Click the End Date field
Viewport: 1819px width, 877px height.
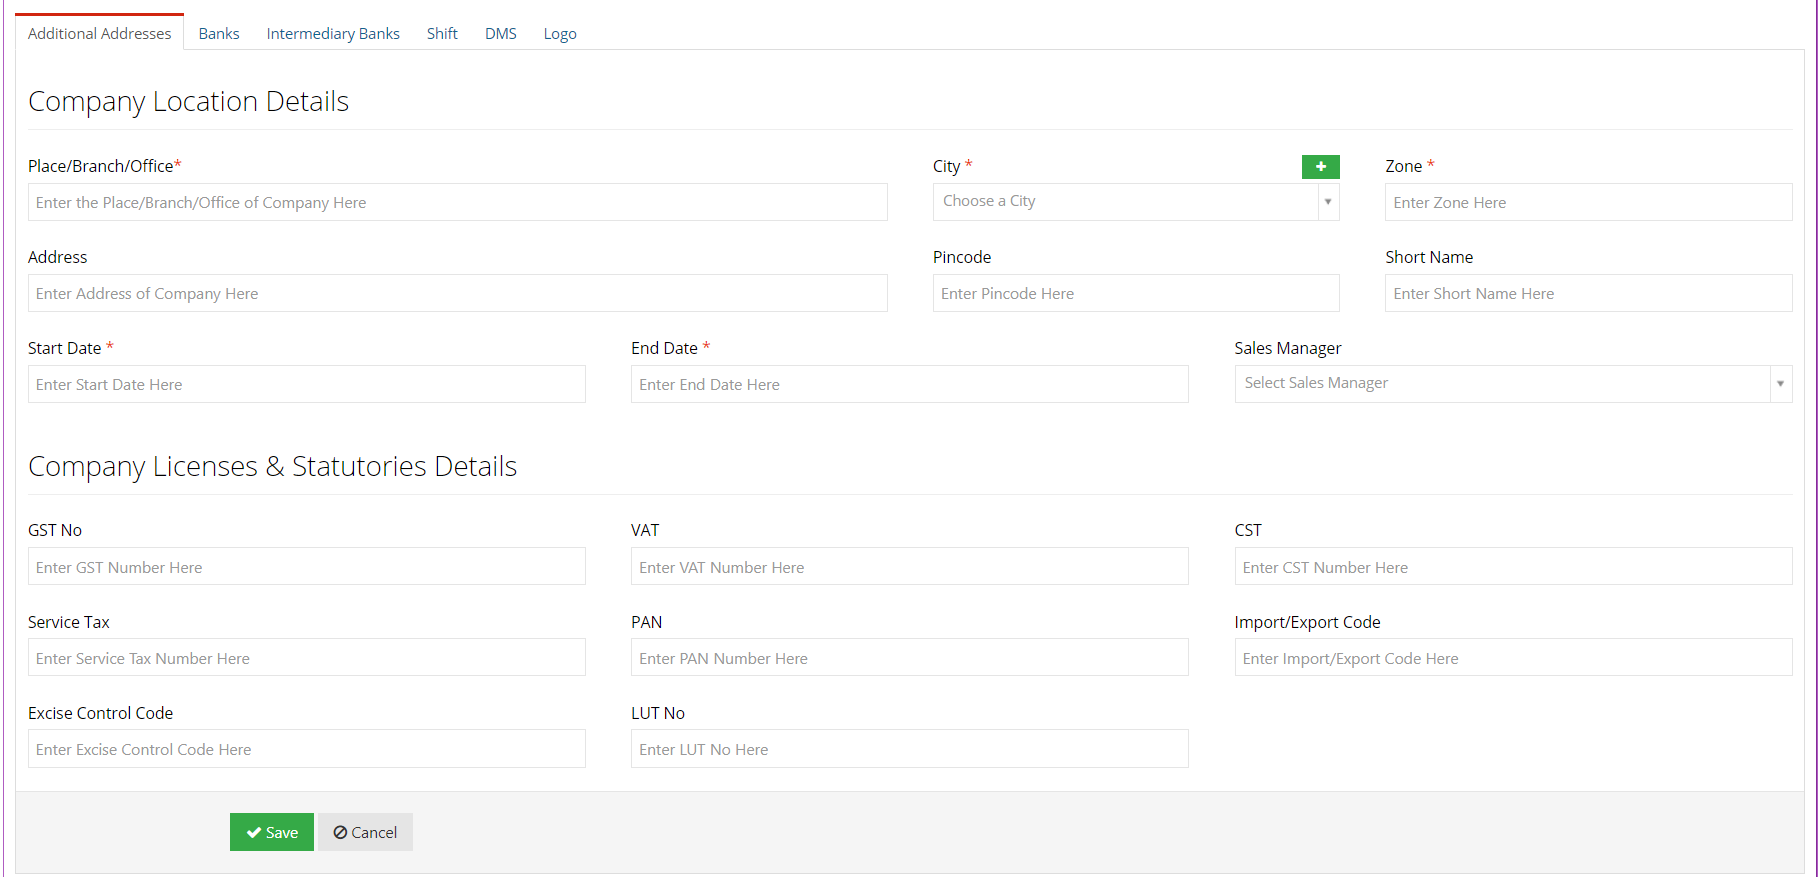point(910,384)
